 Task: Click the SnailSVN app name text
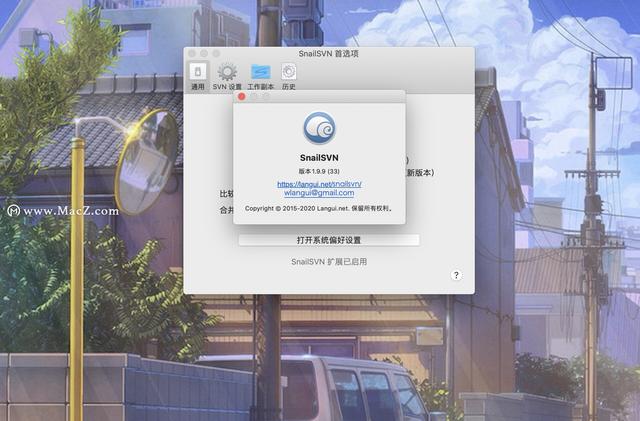click(x=319, y=158)
